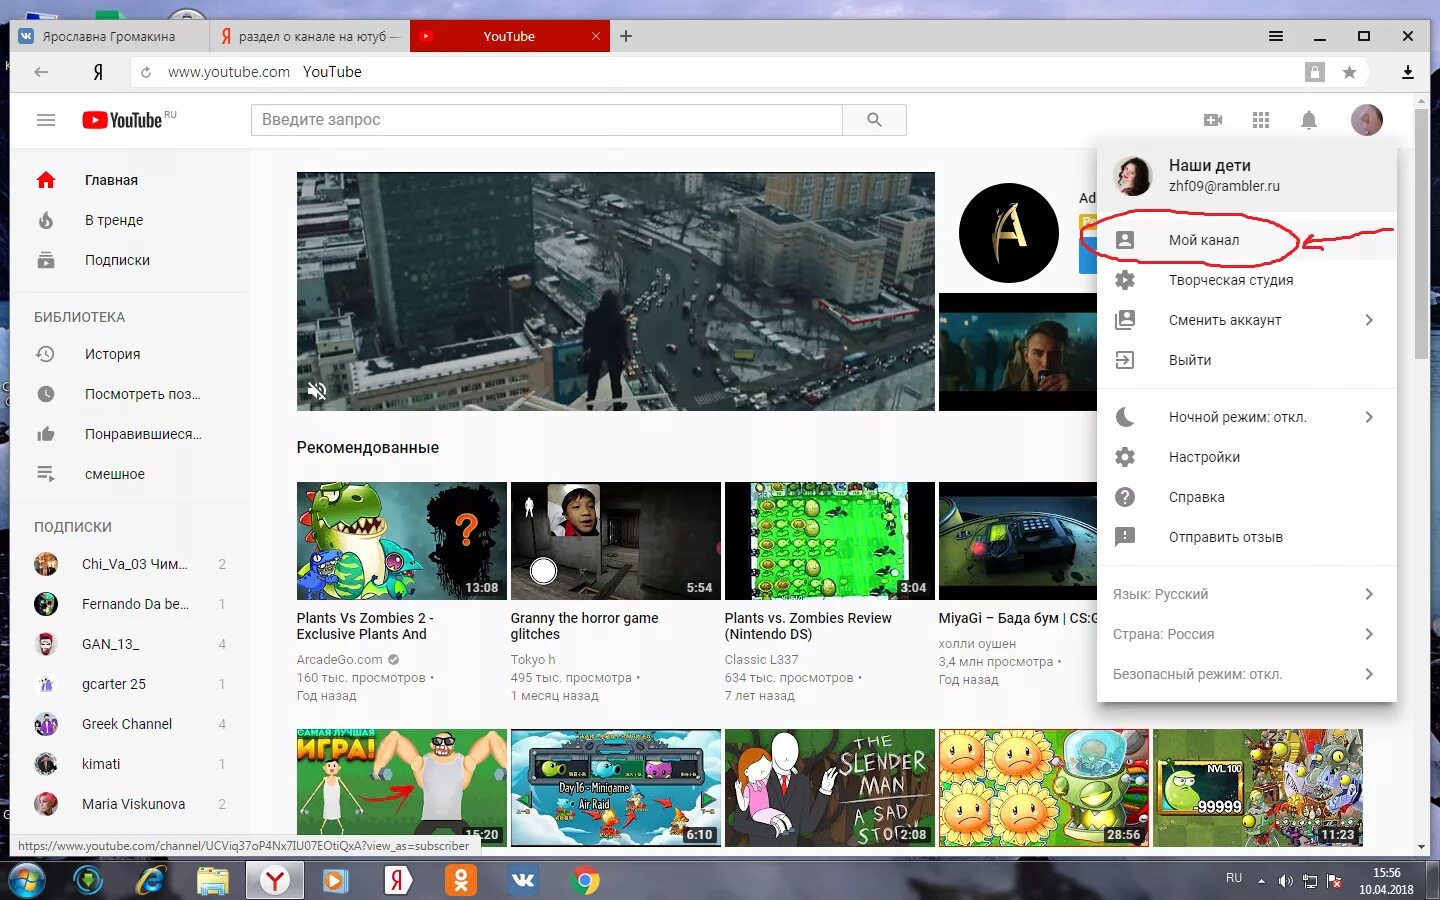Screen dimensions: 1440x900
Task: Click the sign out icon (Выйти)
Action: [x=1125, y=360]
